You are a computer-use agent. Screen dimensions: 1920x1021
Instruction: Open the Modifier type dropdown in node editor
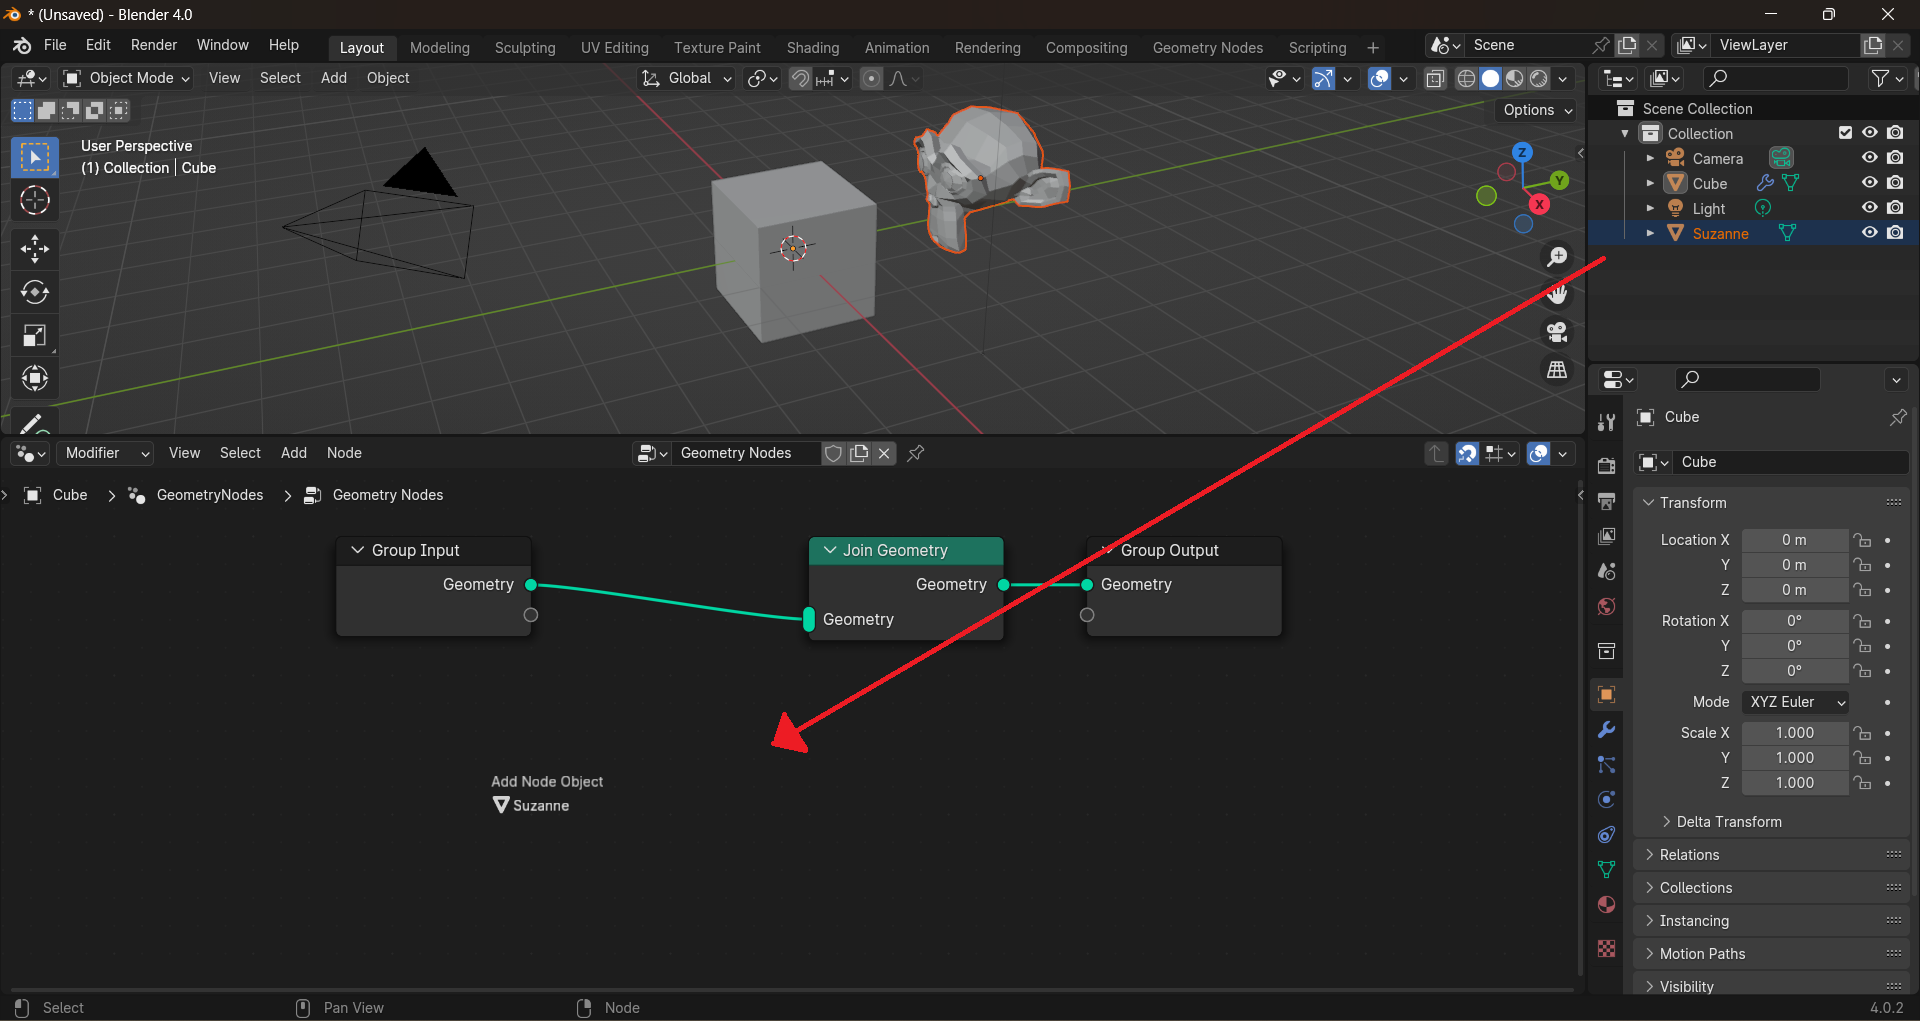[x=106, y=453]
